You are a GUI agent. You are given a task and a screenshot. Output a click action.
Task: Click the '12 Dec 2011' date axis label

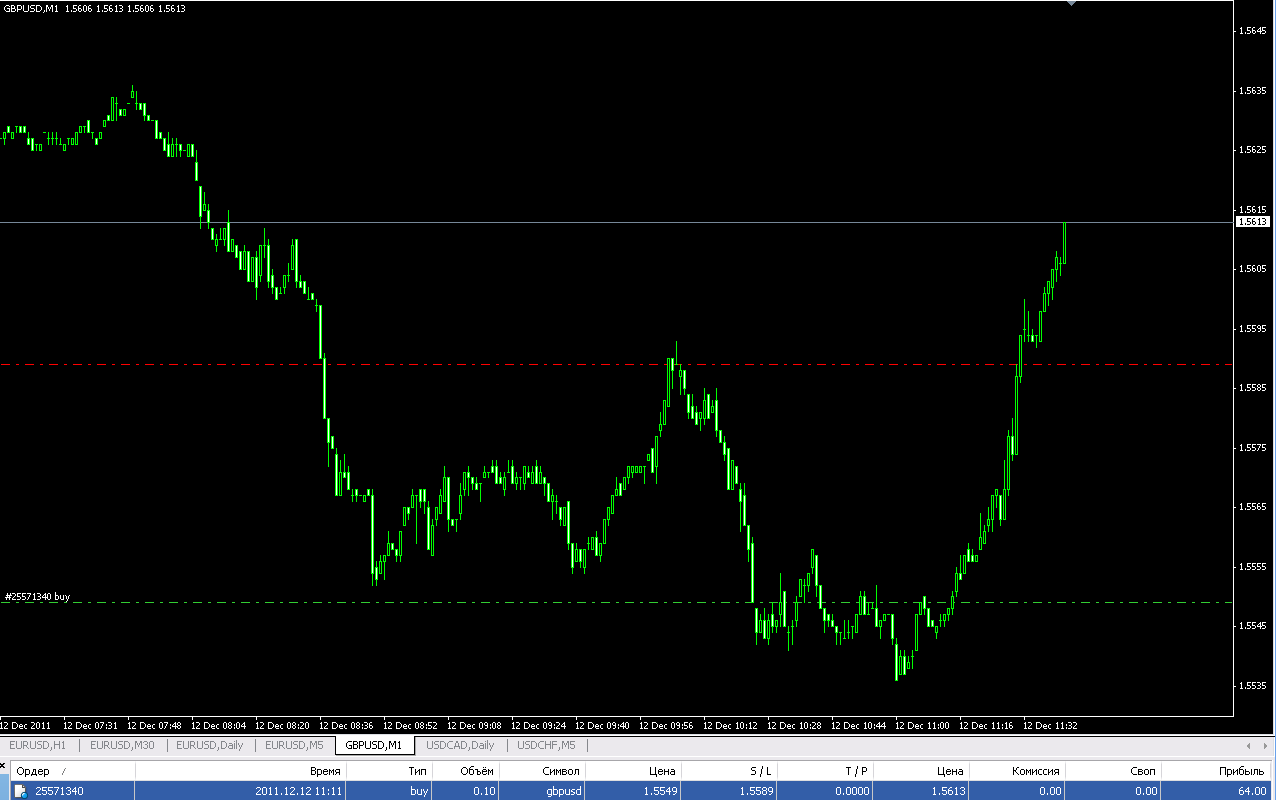26,725
